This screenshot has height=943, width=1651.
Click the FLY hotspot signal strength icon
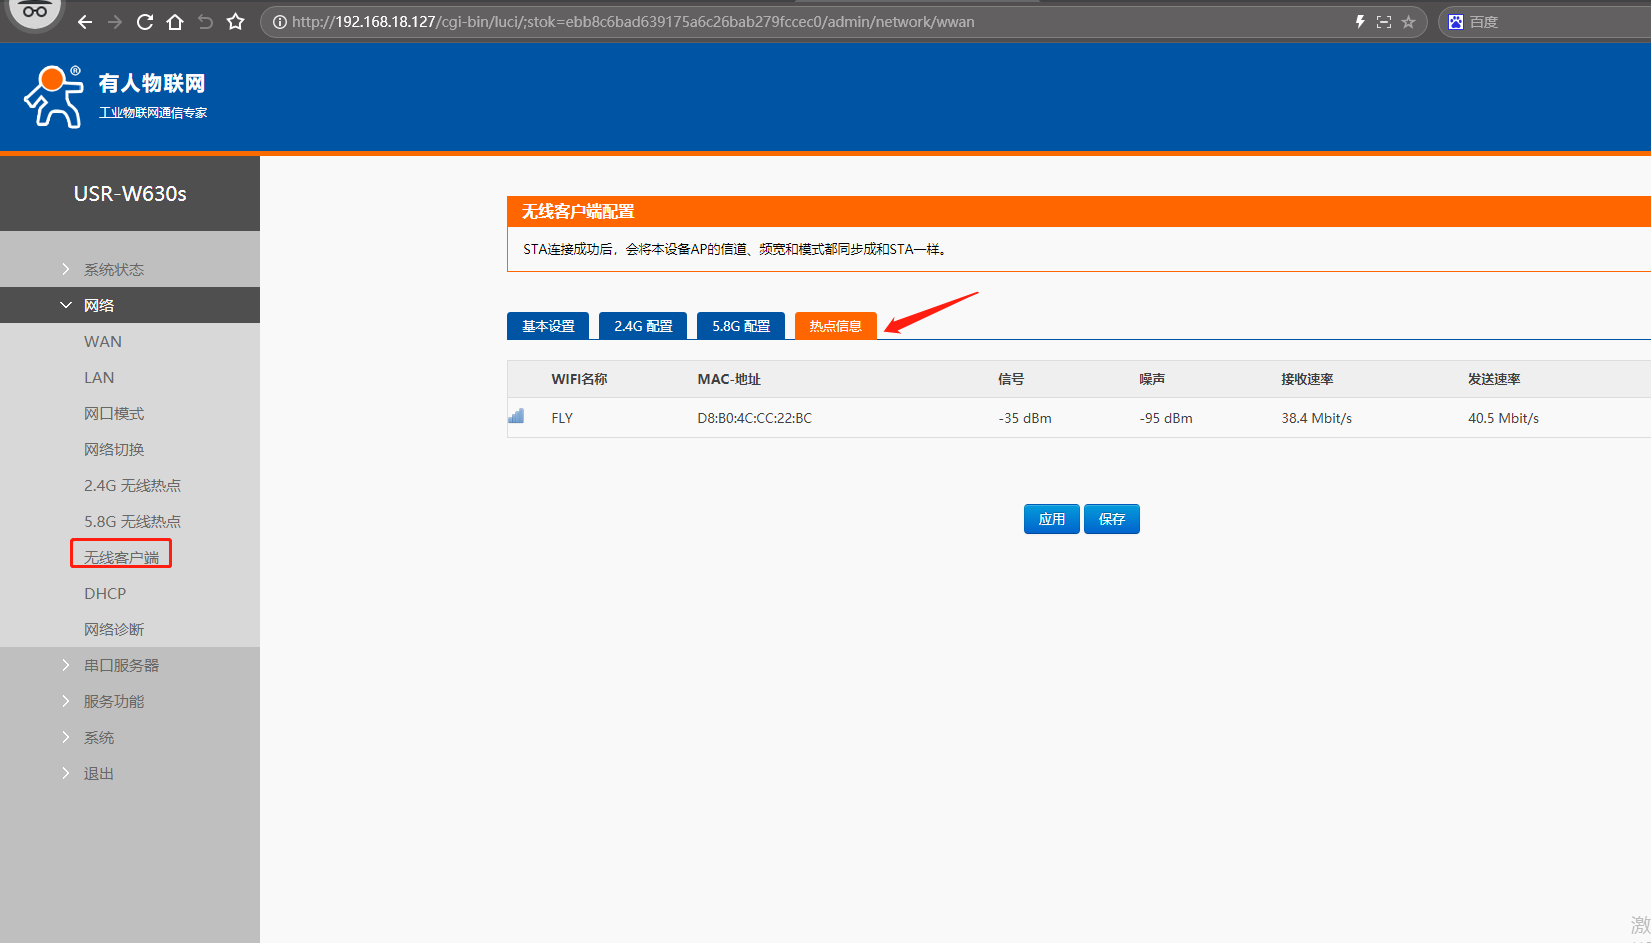(516, 416)
